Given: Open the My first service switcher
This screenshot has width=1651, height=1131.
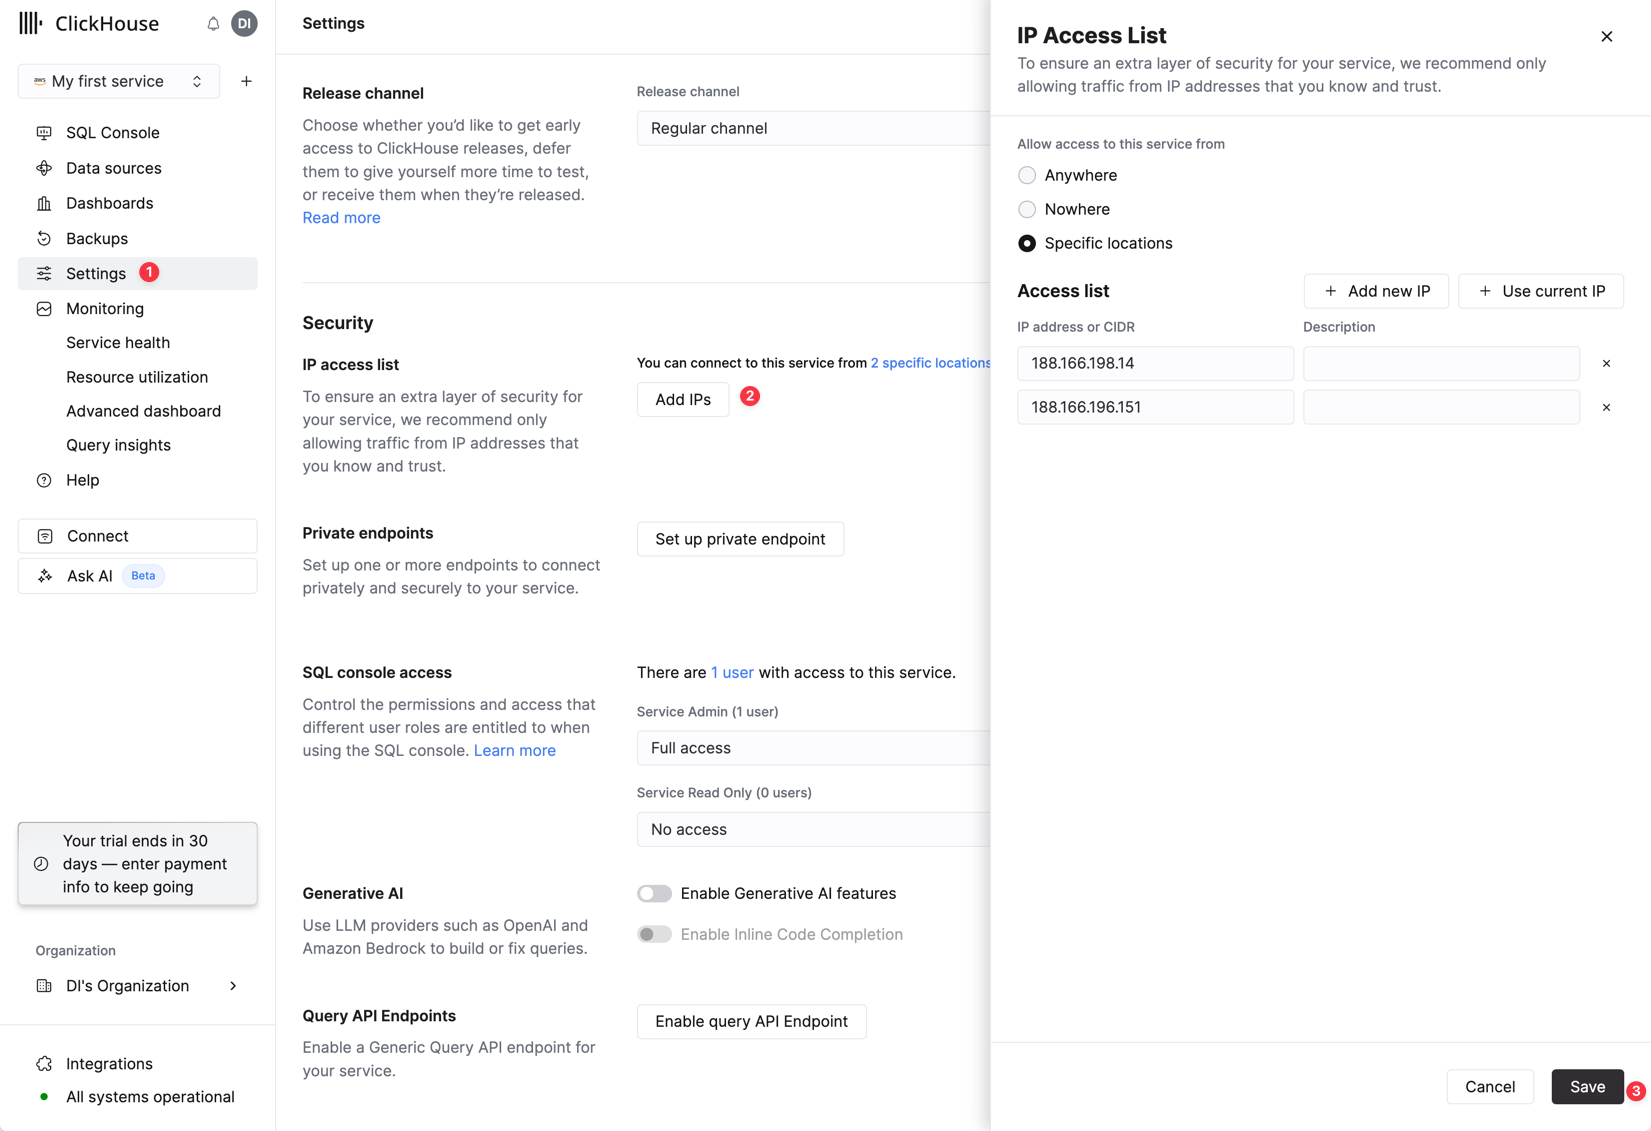Looking at the screenshot, I should (x=118, y=81).
